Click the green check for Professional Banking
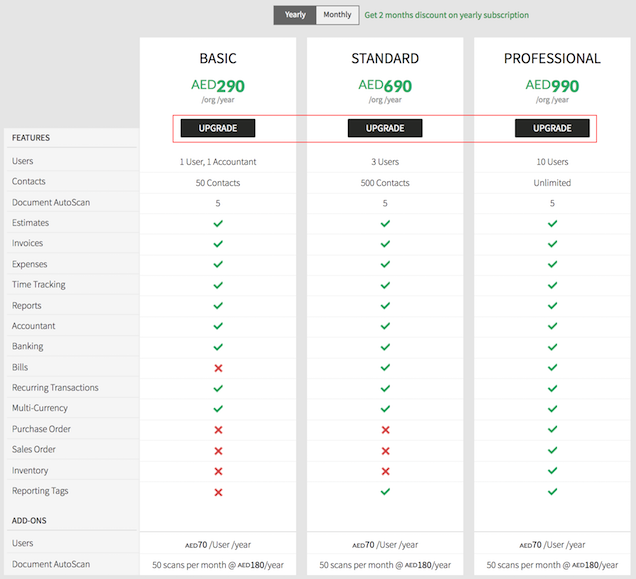 [552, 347]
